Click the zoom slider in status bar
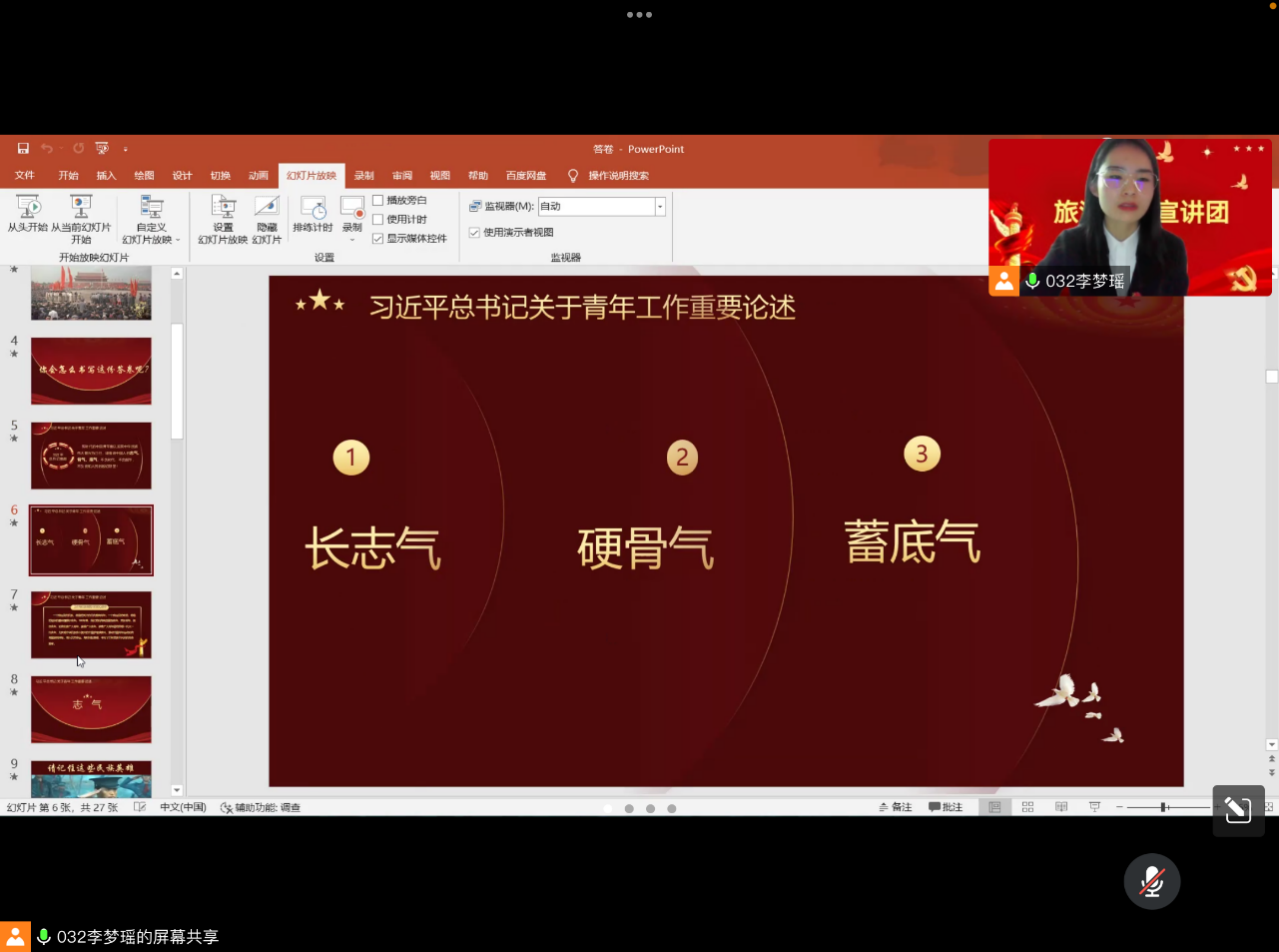This screenshot has height=952, width=1279. pos(1164,807)
